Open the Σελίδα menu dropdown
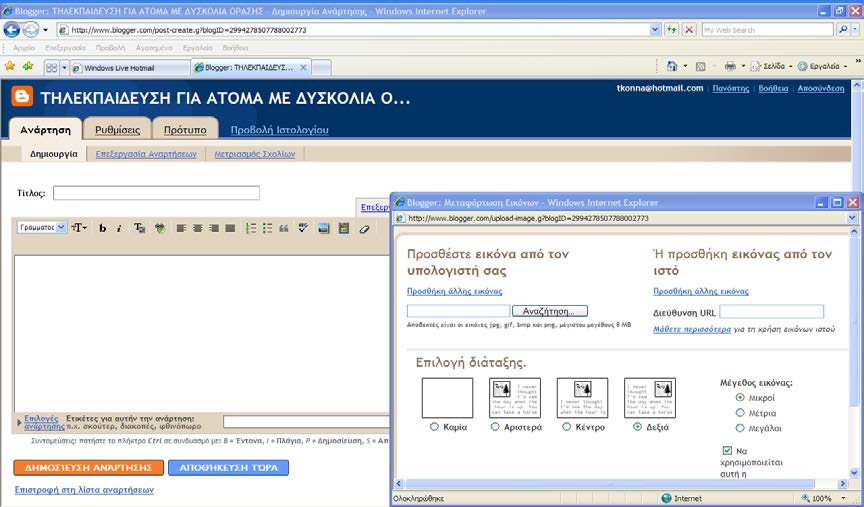 click(770, 66)
